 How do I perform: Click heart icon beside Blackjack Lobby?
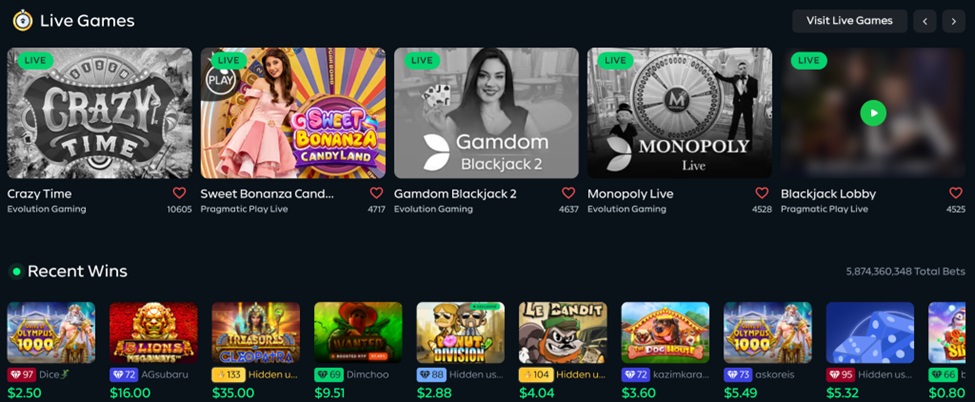click(956, 193)
